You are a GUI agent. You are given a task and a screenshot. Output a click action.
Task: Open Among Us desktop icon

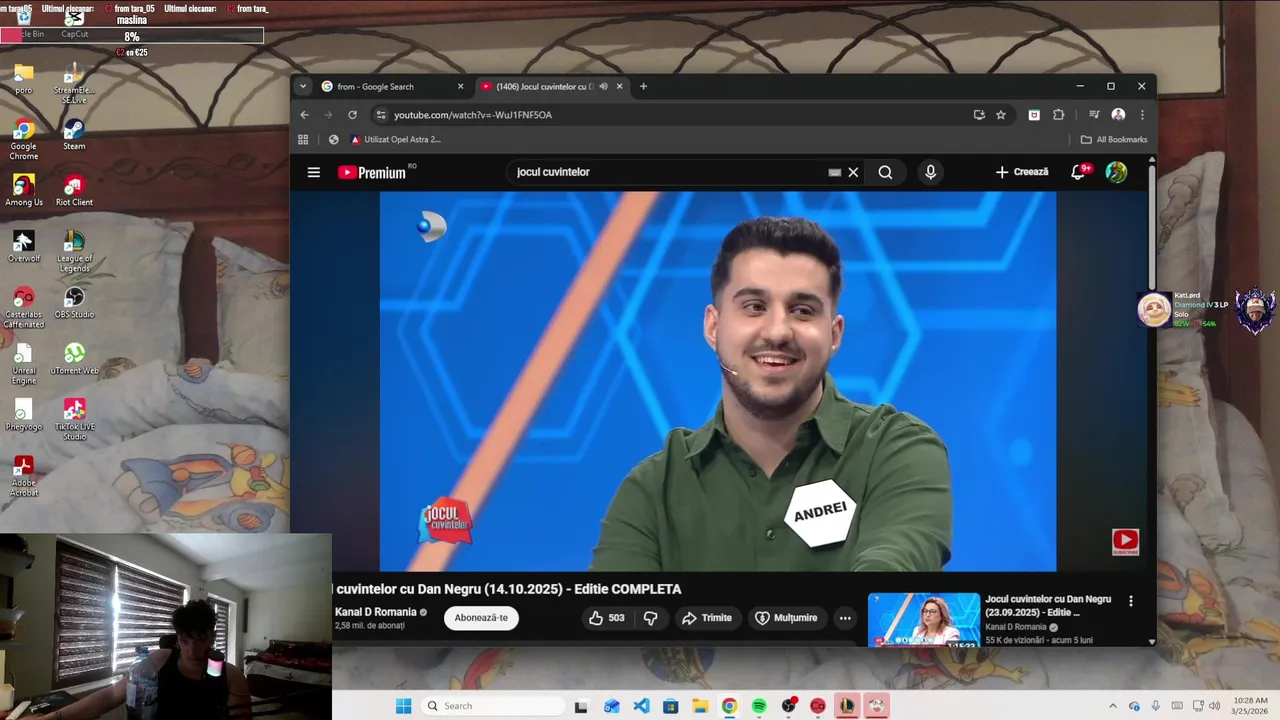[x=24, y=191]
